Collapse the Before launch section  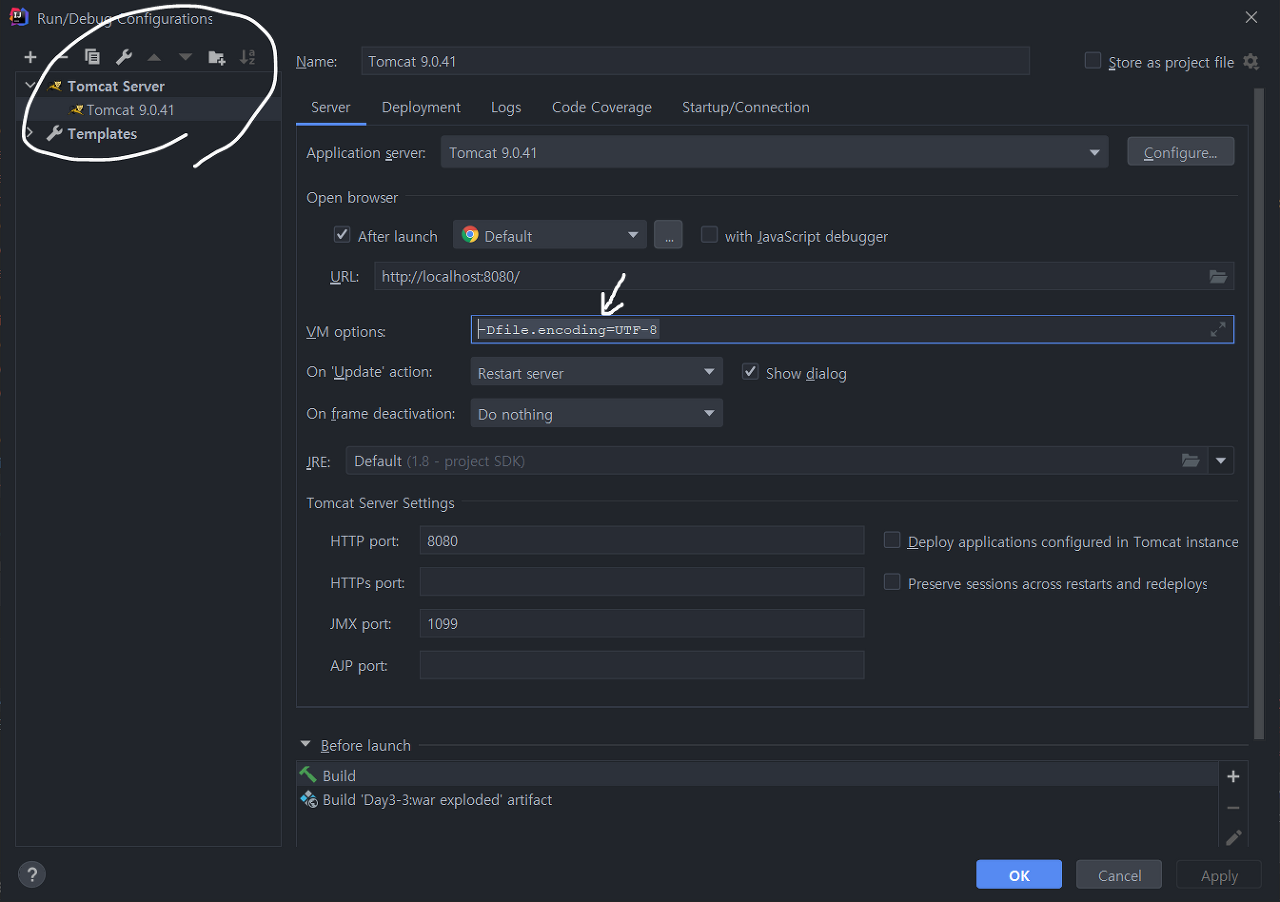[306, 745]
